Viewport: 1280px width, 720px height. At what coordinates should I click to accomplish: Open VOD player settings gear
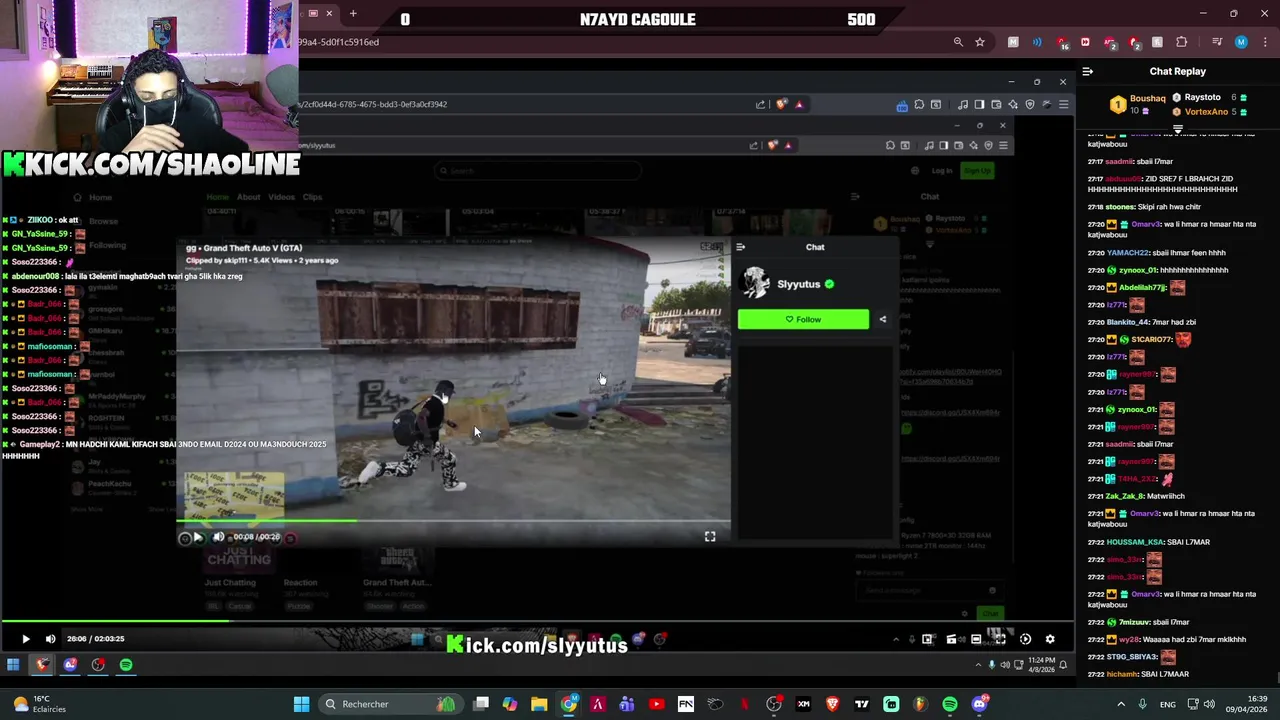[x=1050, y=639]
